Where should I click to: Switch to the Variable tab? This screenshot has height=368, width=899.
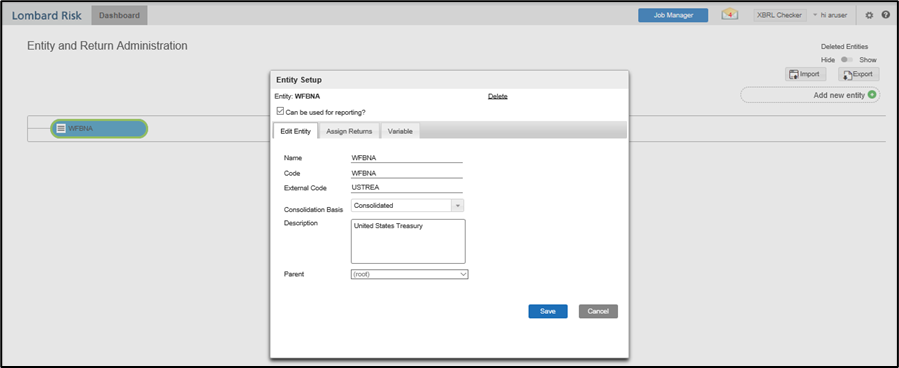[400, 131]
